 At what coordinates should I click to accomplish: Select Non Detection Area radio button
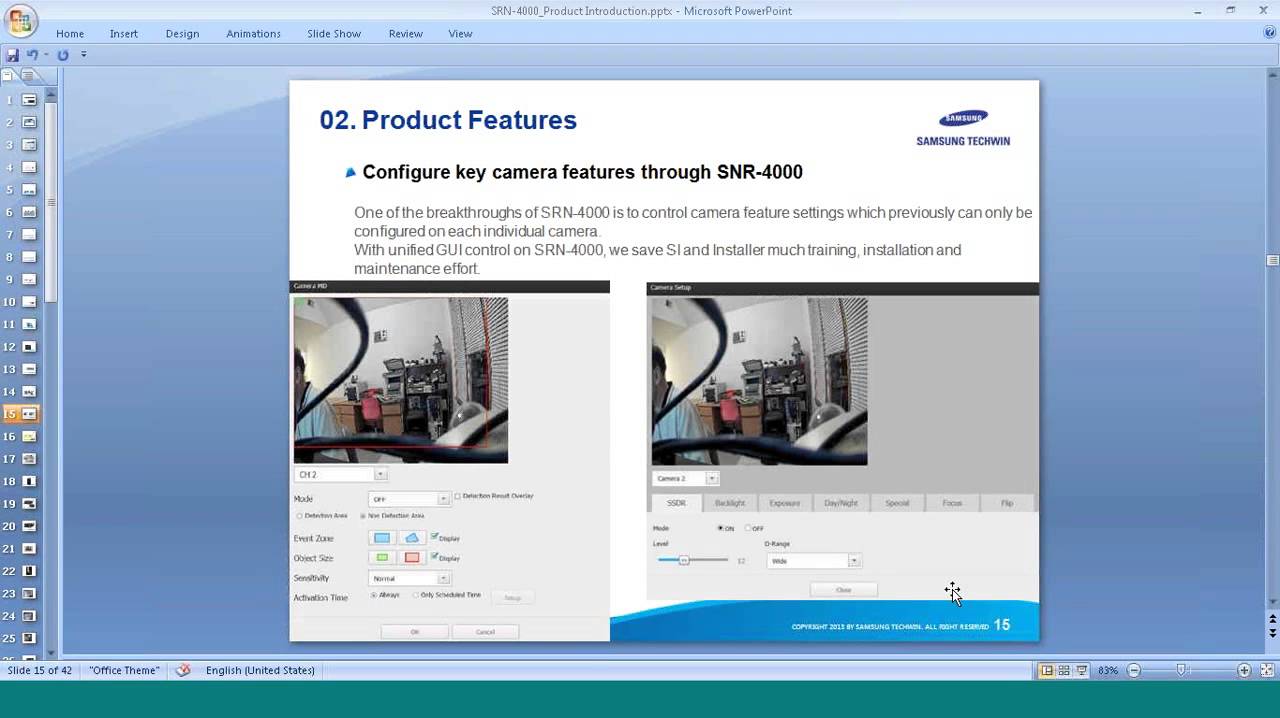point(363,516)
